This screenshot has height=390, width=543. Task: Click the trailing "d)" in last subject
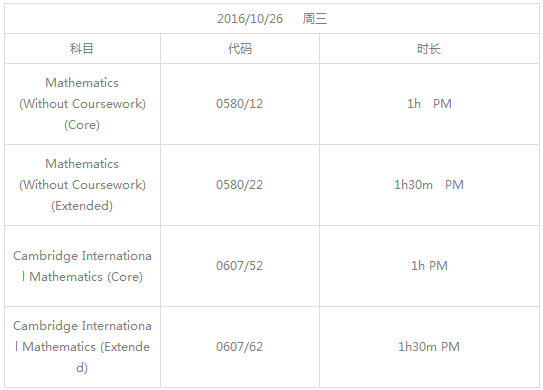pyautogui.click(x=82, y=368)
